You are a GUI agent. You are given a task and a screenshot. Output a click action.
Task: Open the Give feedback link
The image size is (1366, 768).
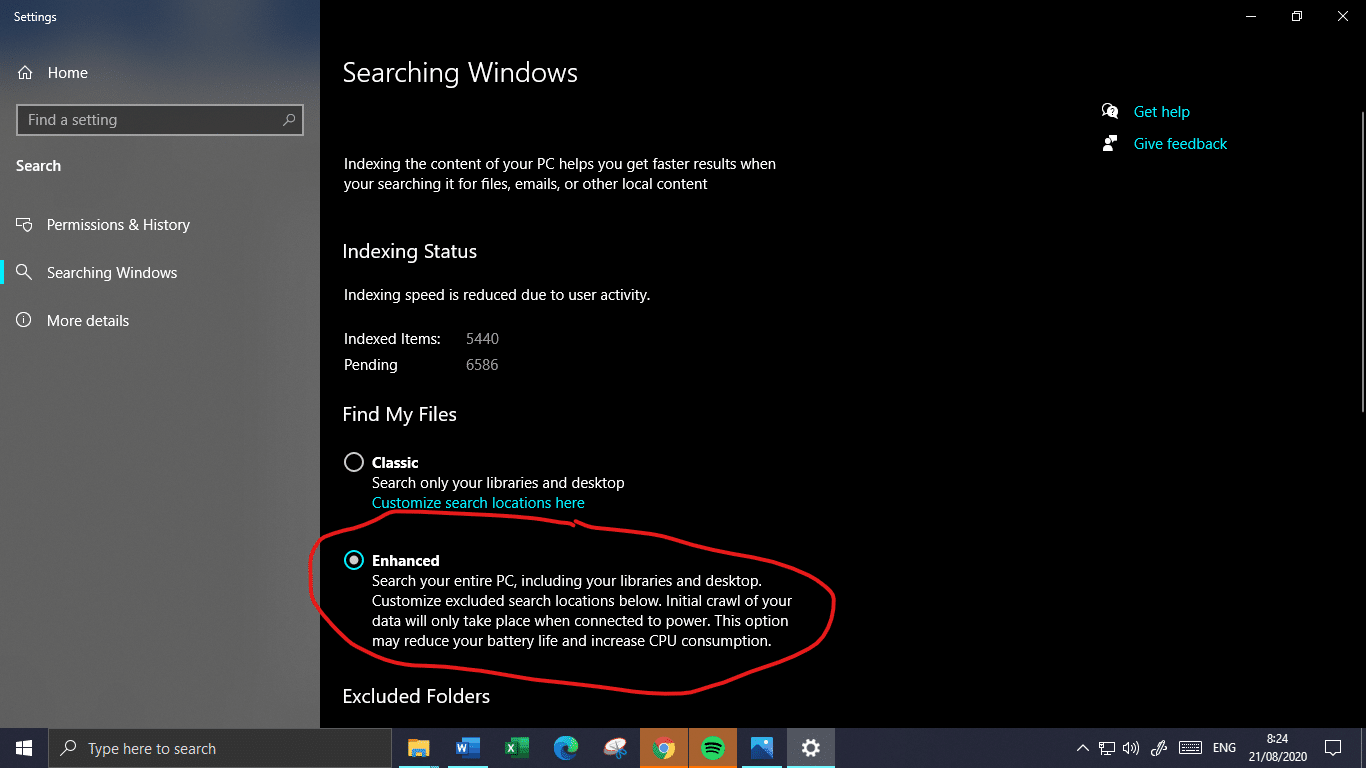click(x=1180, y=144)
